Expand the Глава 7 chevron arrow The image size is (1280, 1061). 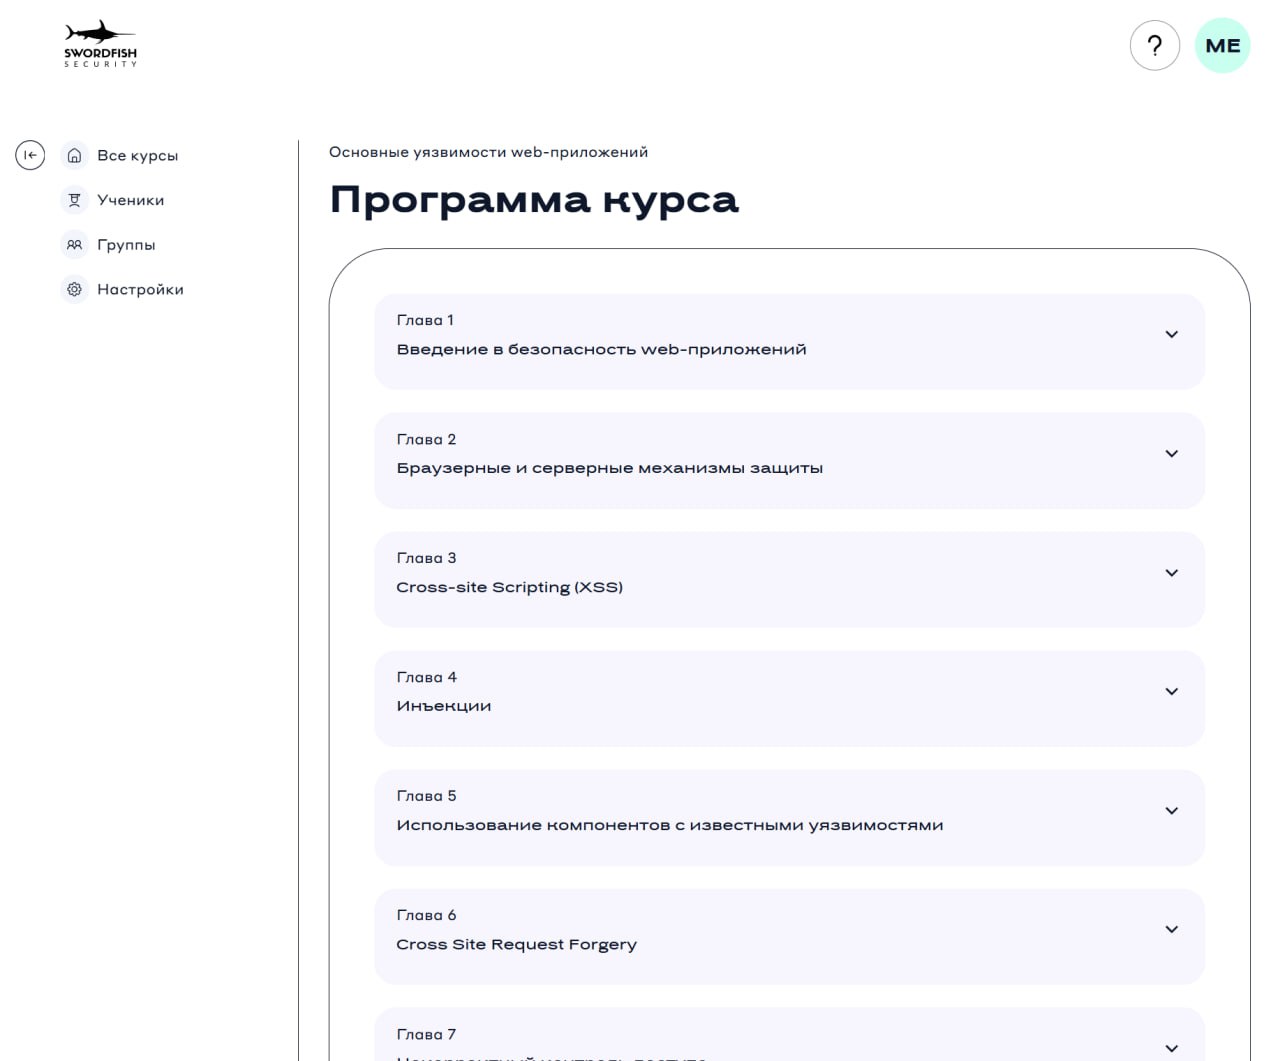(1171, 1048)
